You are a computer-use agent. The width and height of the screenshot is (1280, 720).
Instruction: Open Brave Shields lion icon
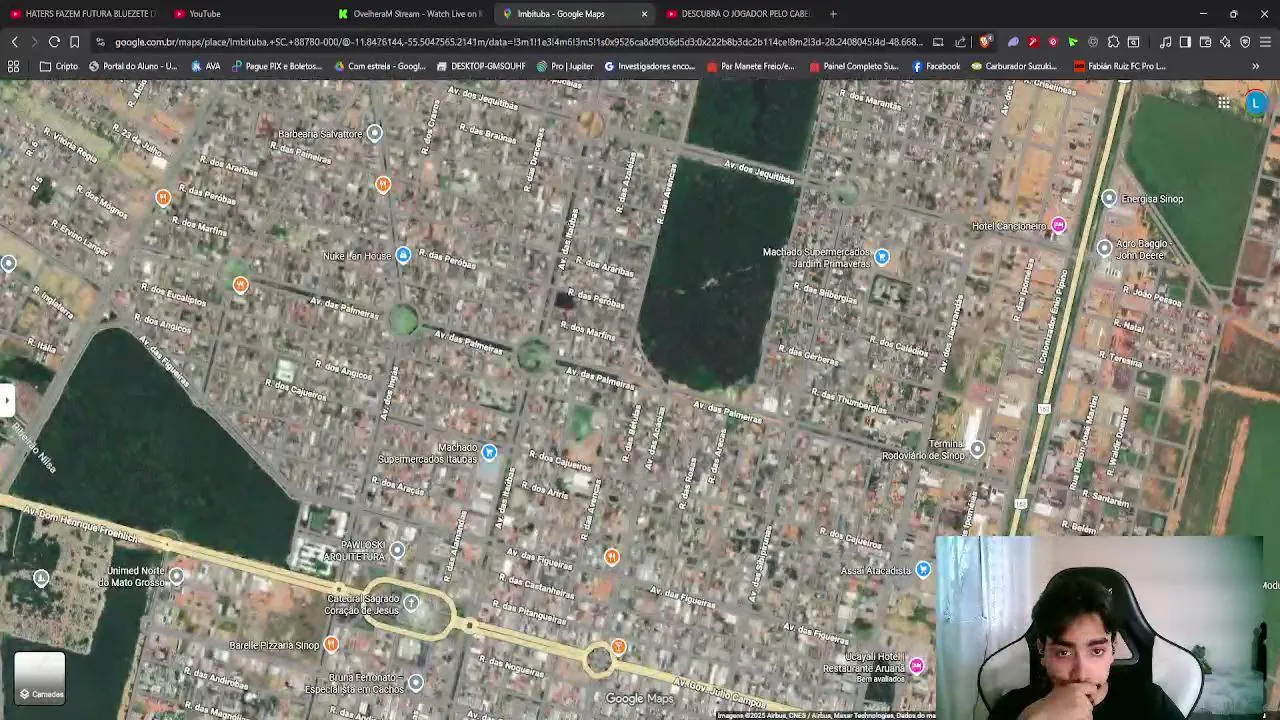pos(986,42)
